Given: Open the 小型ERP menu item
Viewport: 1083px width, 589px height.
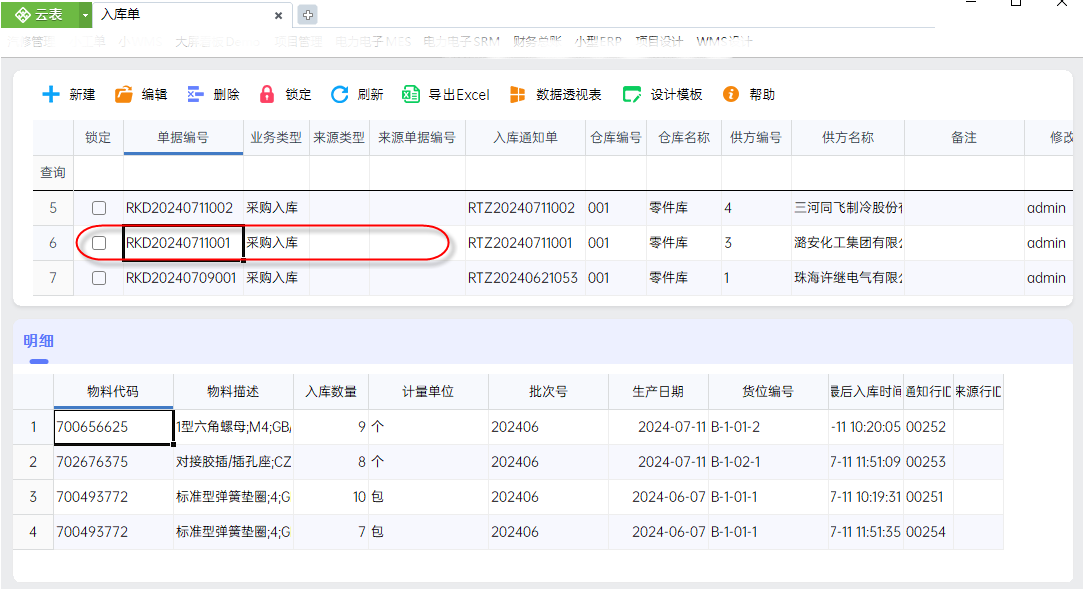Looking at the screenshot, I should coord(598,41).
